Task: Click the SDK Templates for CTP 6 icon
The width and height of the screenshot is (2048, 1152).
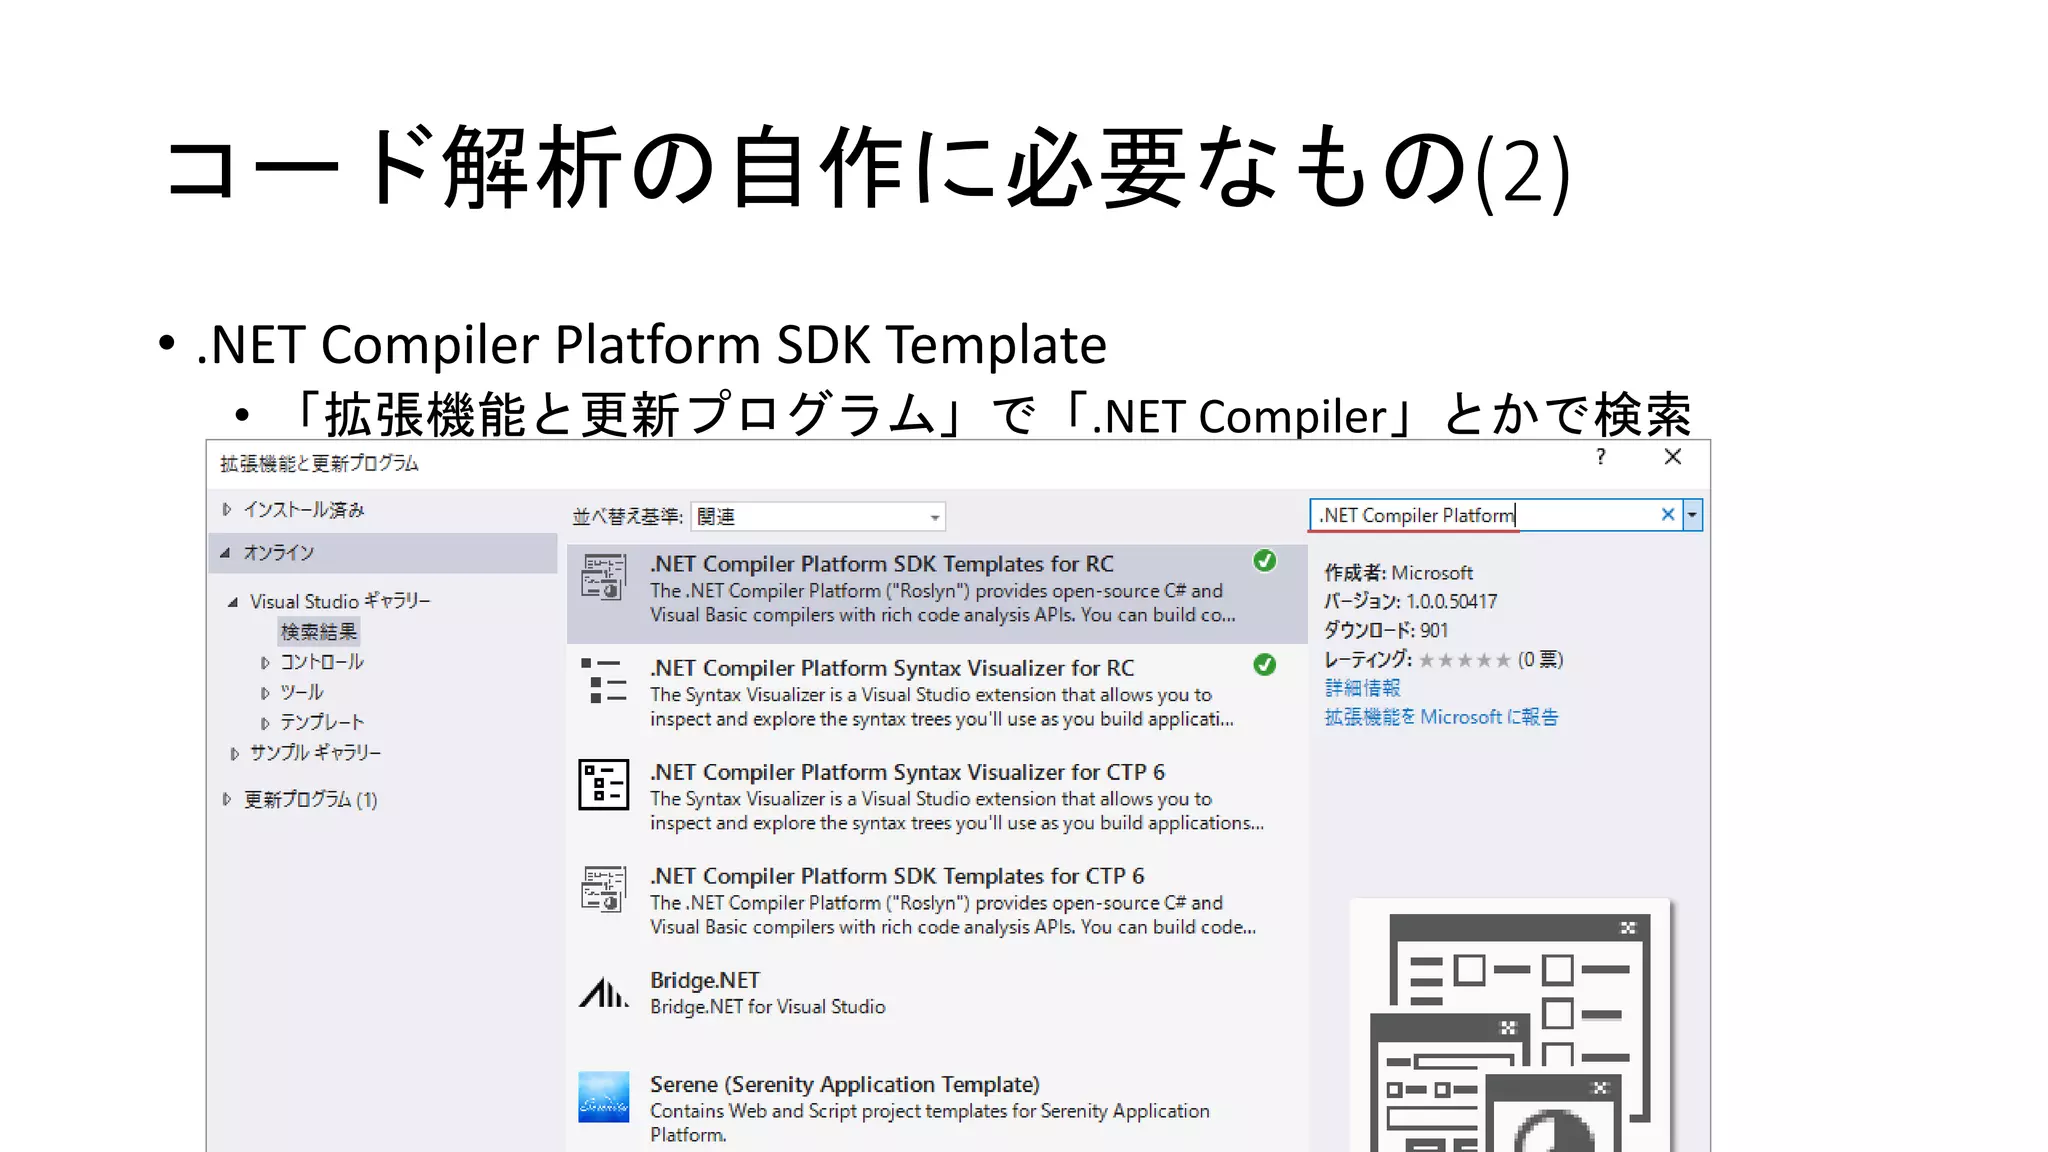Action: point(604,889)
